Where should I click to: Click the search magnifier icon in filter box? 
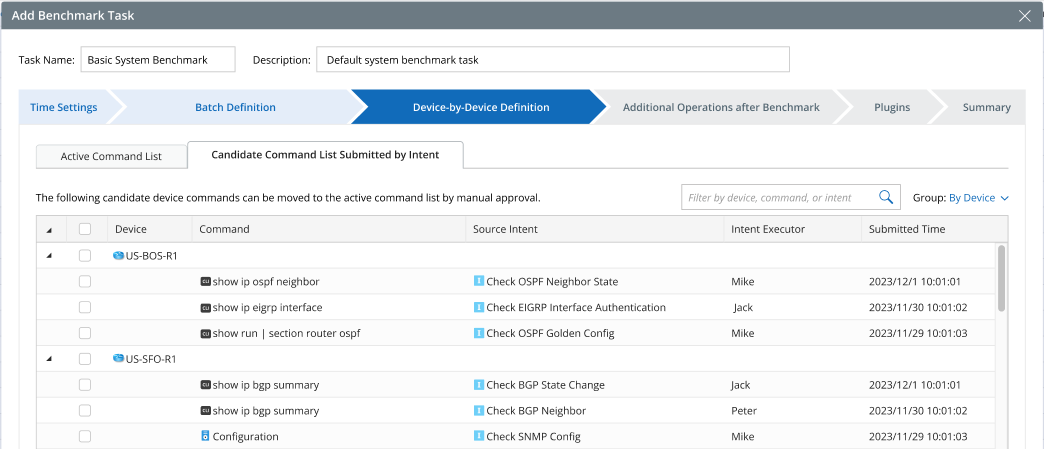pos(885,198)
